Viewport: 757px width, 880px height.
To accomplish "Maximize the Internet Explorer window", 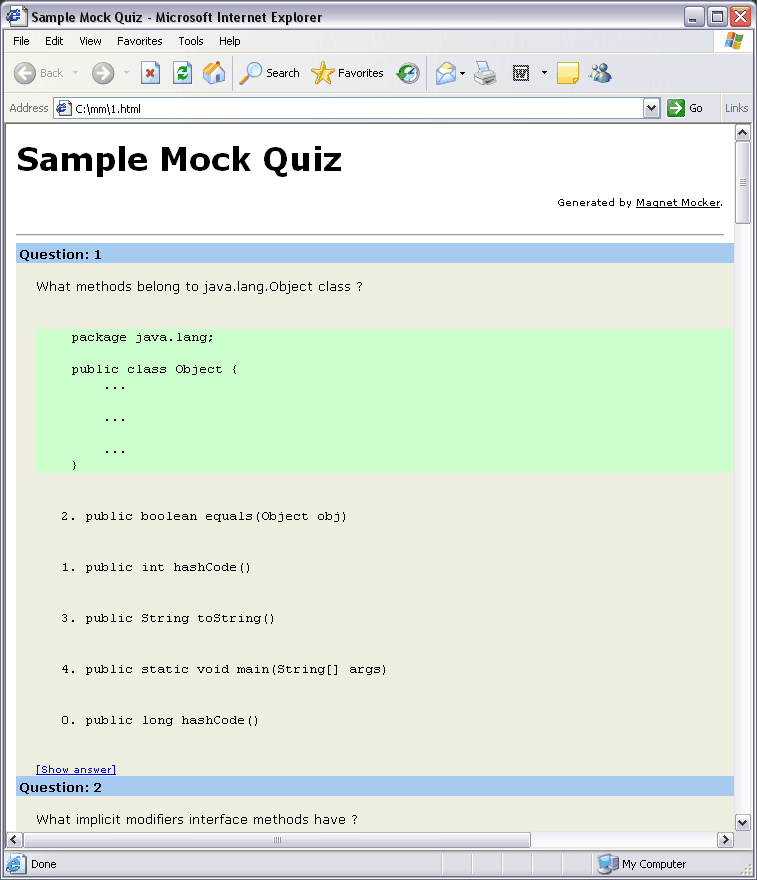I will click(717, 17).
